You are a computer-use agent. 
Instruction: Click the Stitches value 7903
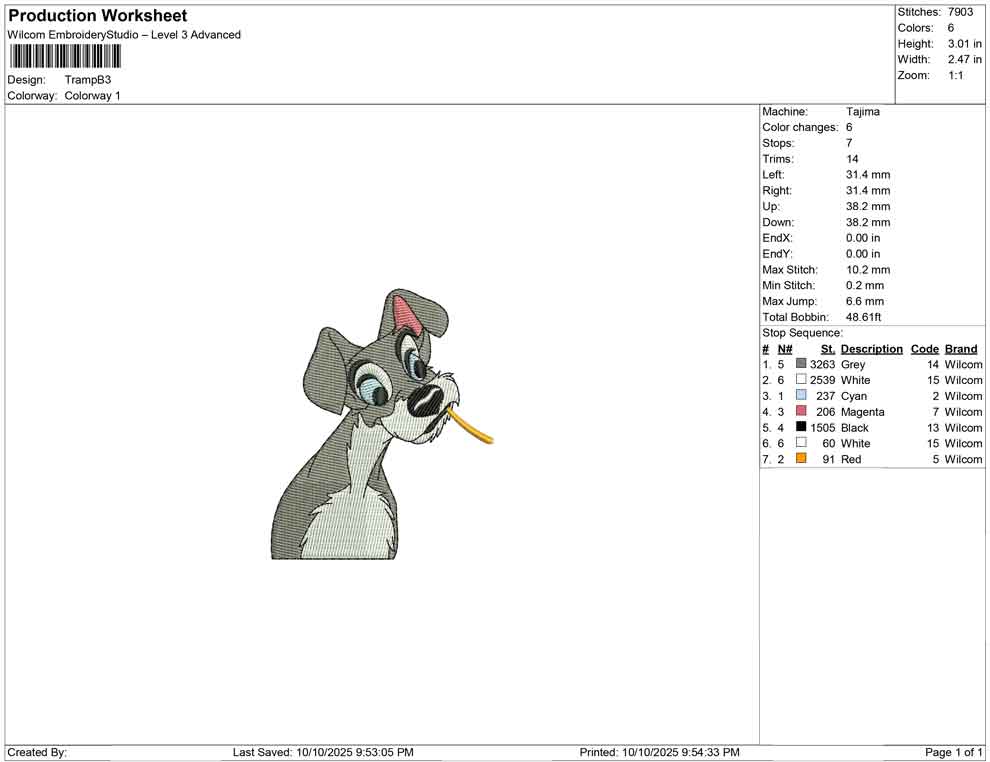(x=960, y=12)
